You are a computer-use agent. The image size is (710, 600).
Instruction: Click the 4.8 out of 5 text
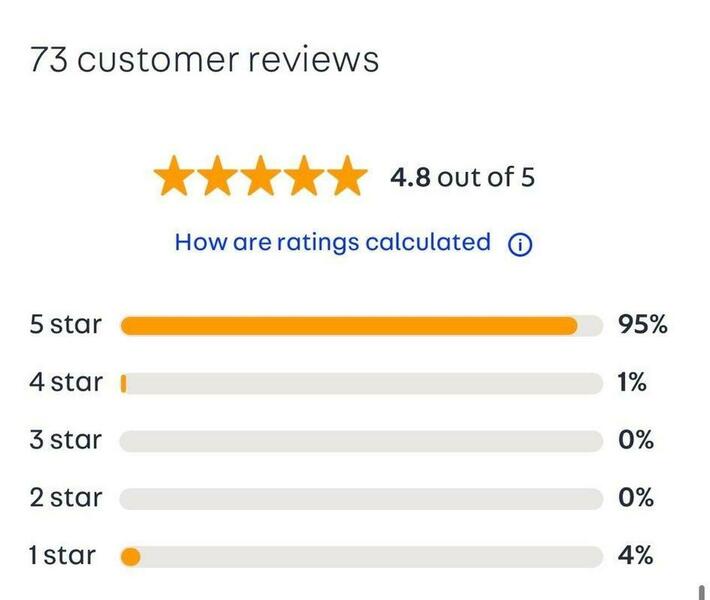[462, 177]
